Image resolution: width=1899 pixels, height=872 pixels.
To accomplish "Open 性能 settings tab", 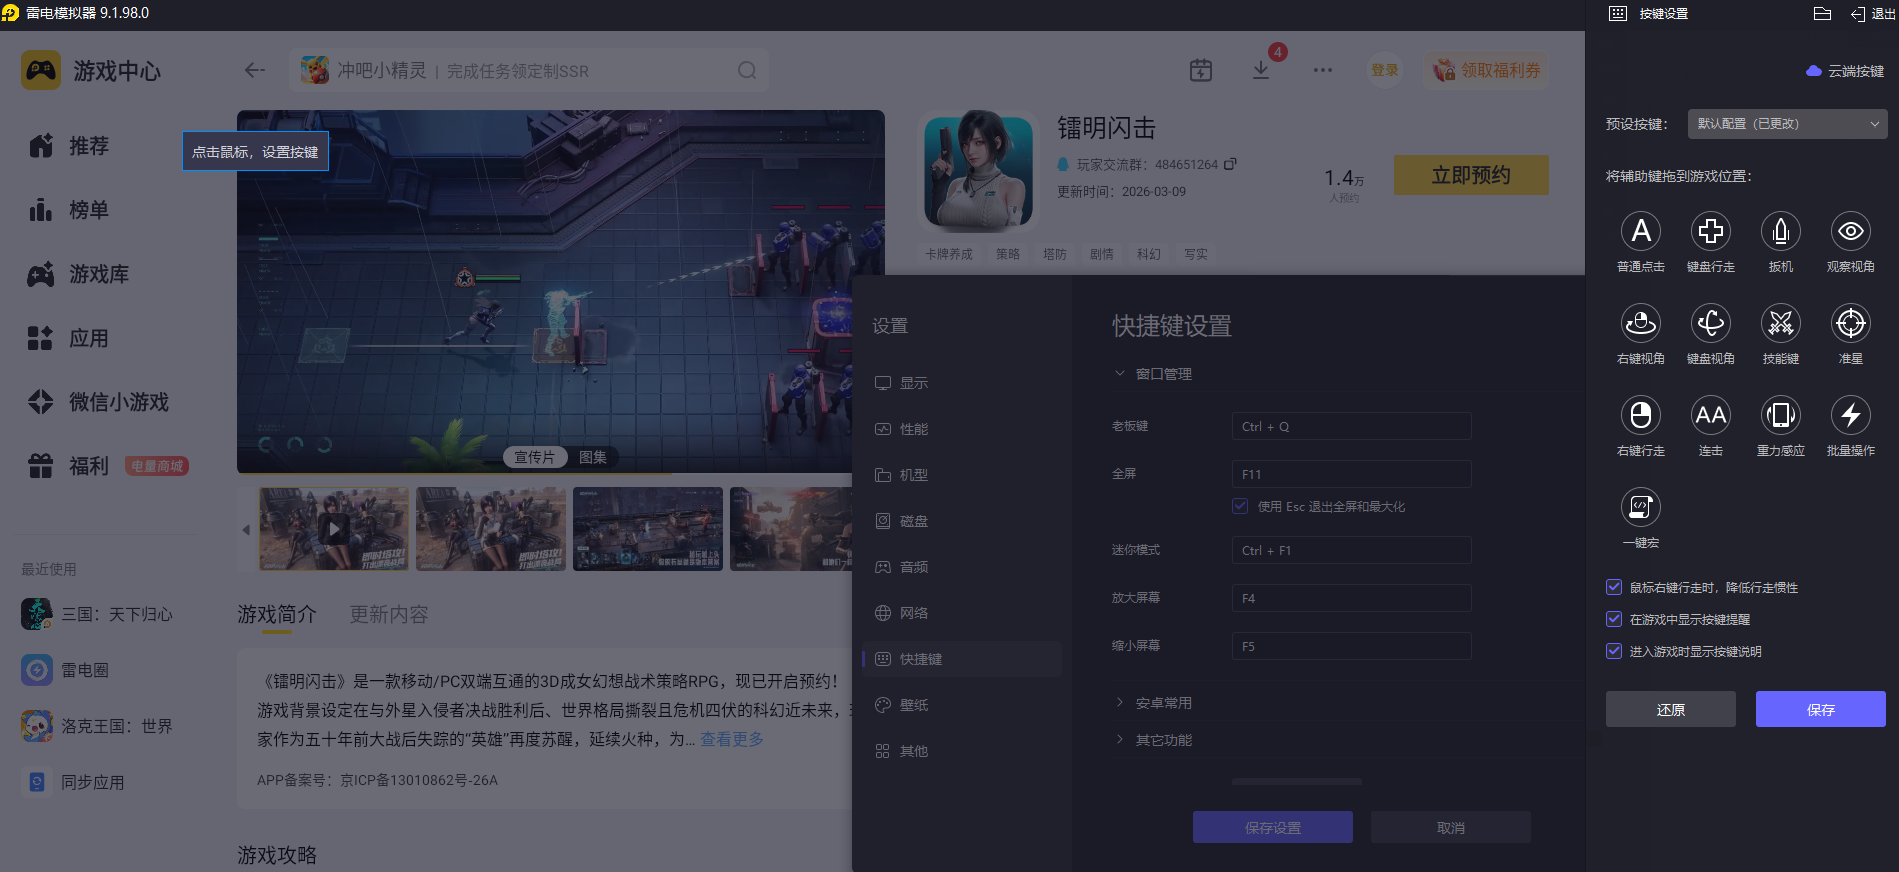I will (x=962, y=429).
